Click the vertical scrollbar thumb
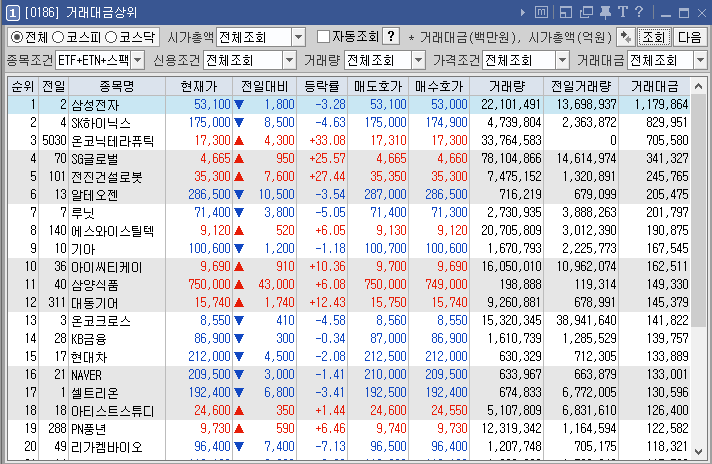 pos(698,211)
